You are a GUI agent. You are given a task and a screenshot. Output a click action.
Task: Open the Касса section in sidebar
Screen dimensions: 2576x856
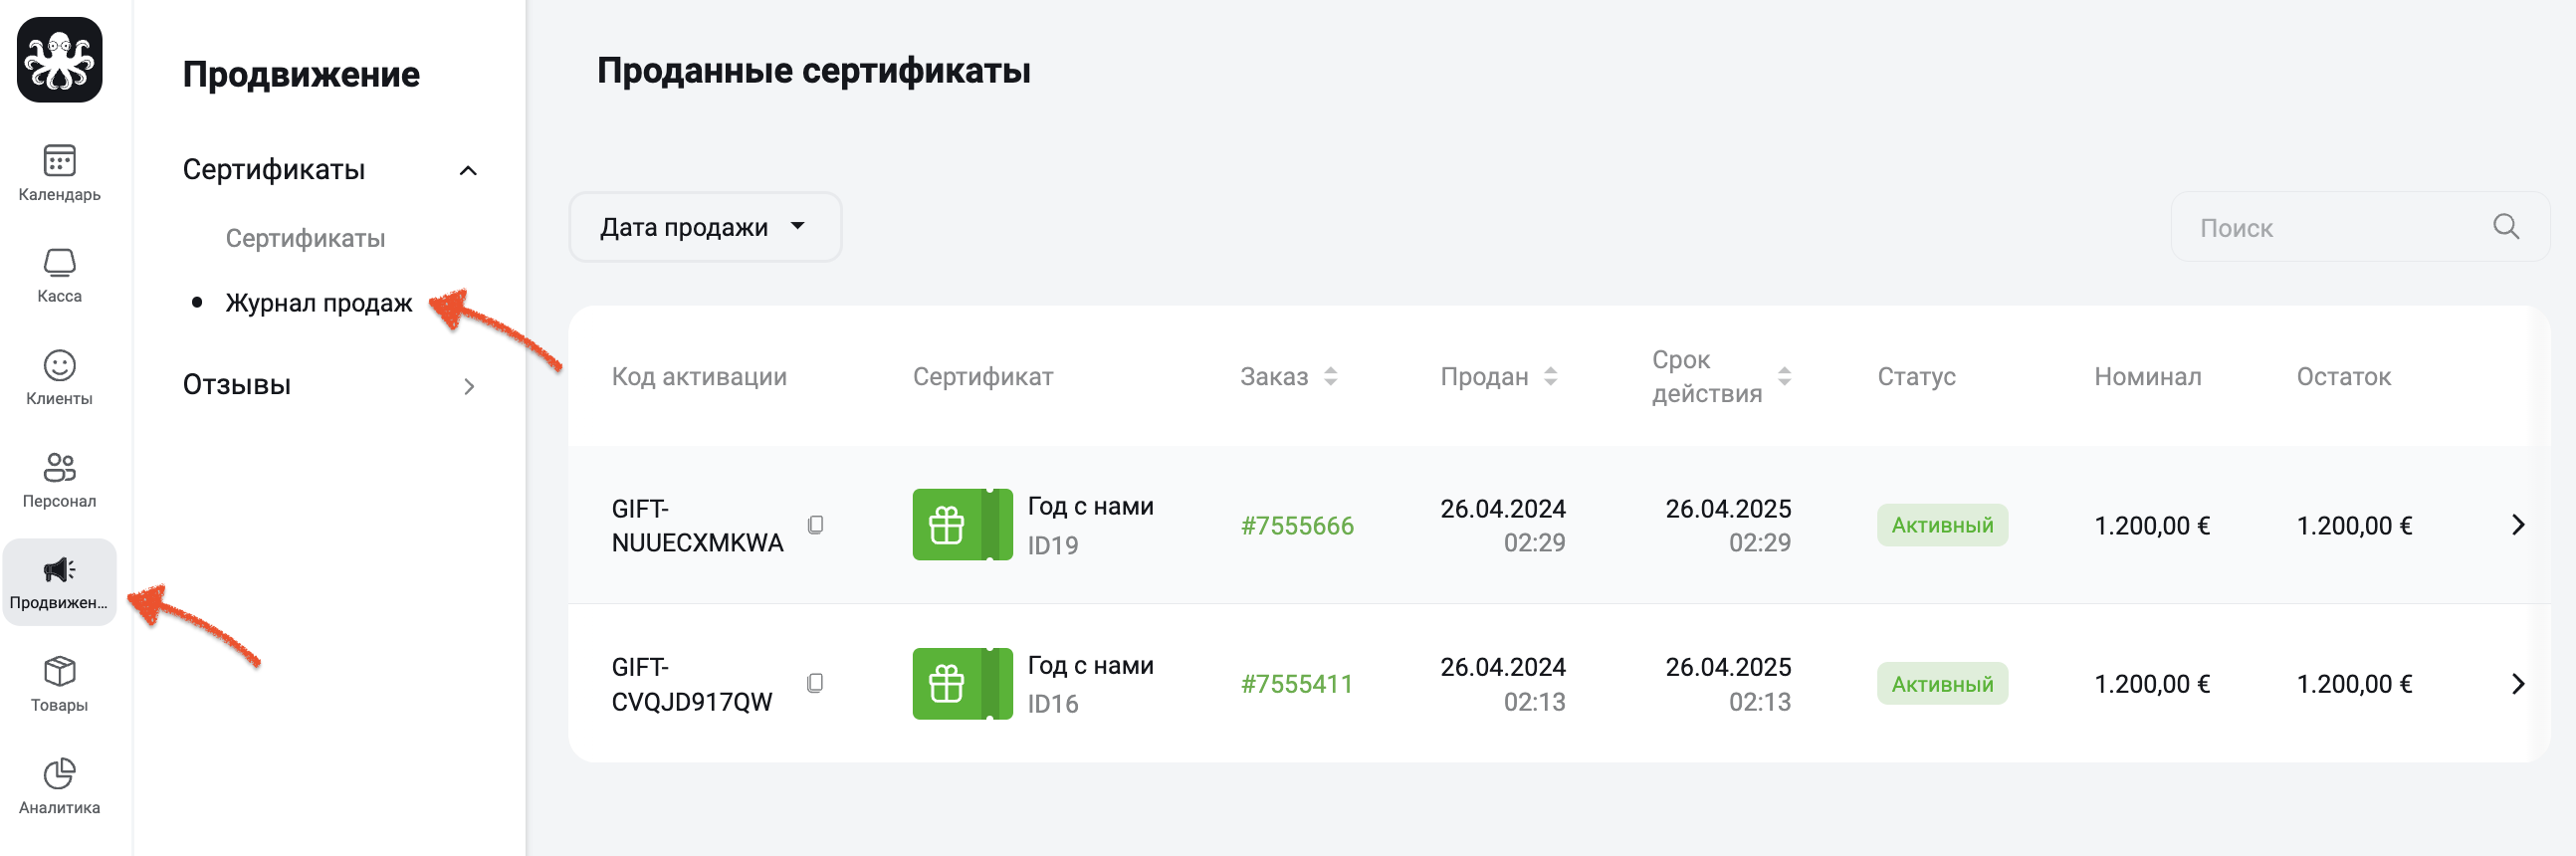(x=59, y=273)
